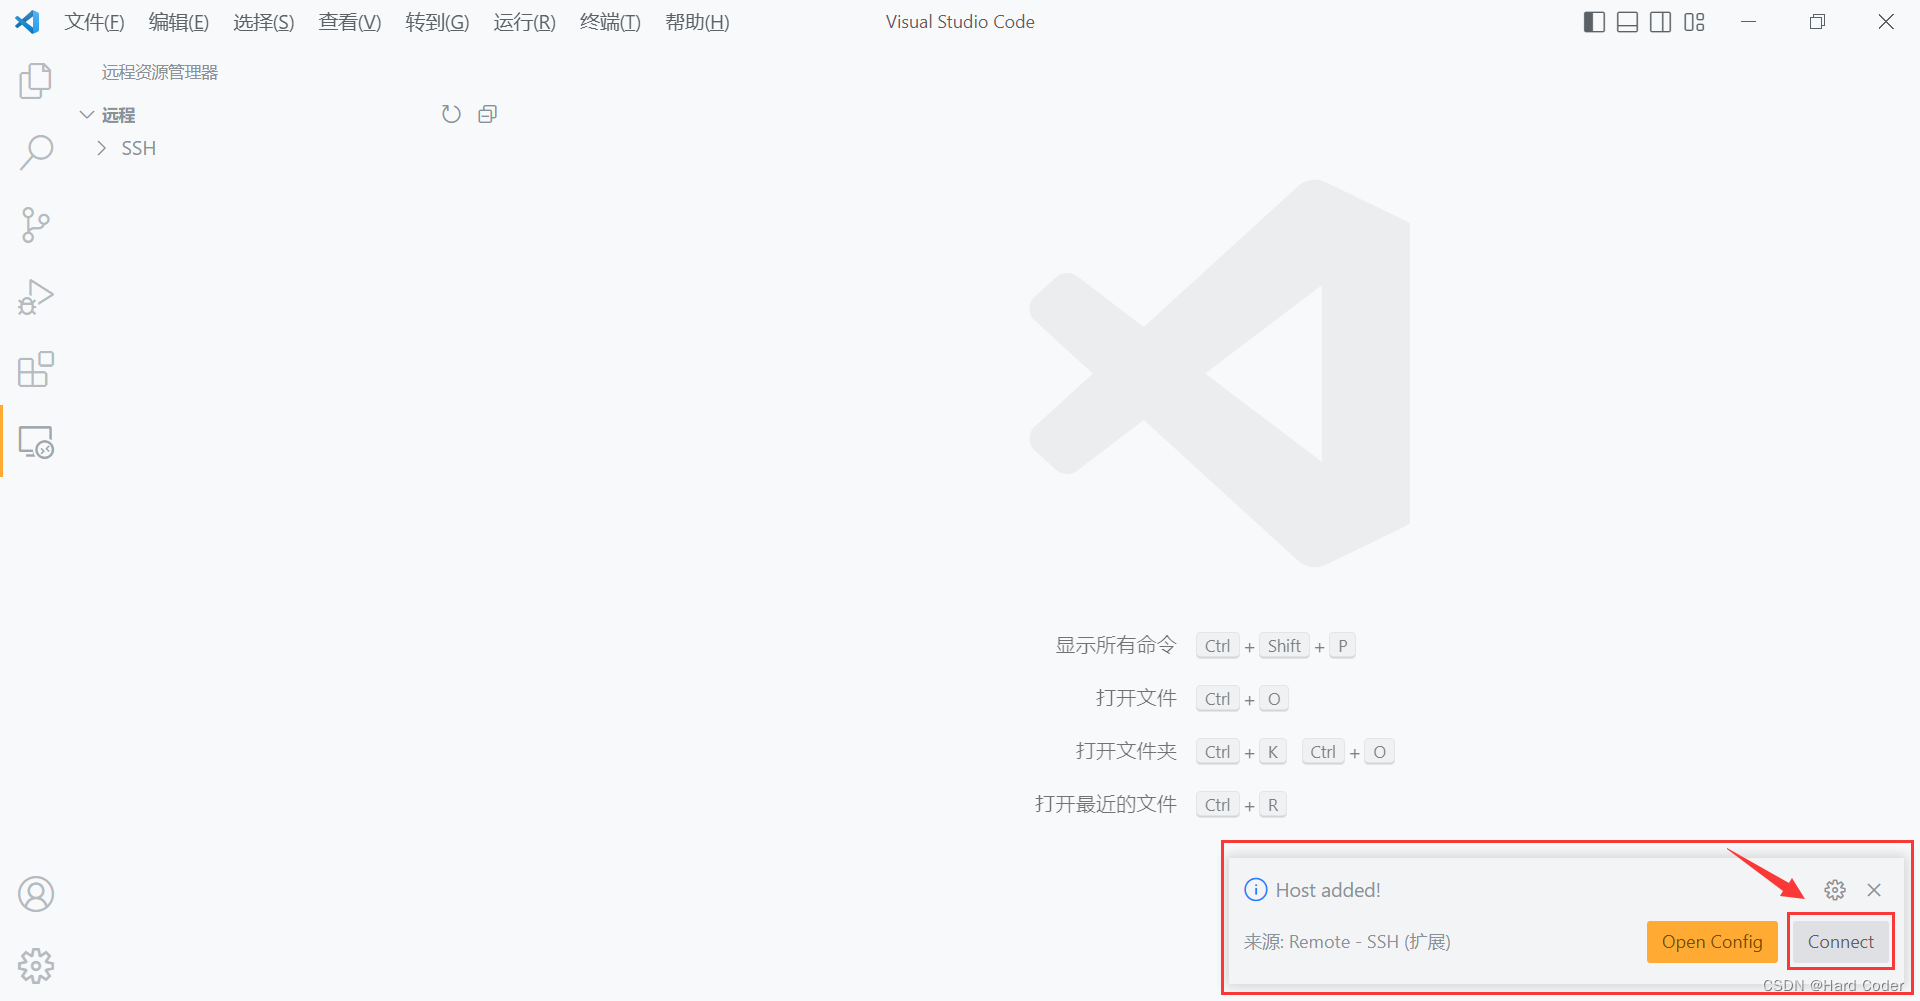Click the VS Code logo in title bar
This screenshot has width=1920, height=1001.
pyautogui.click(x=27, y=22)
